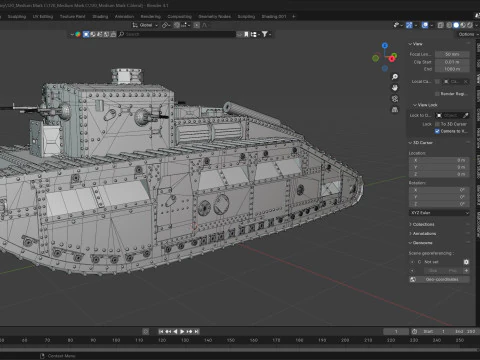Click the Focal Length 50 mm field

pos(452,54)
